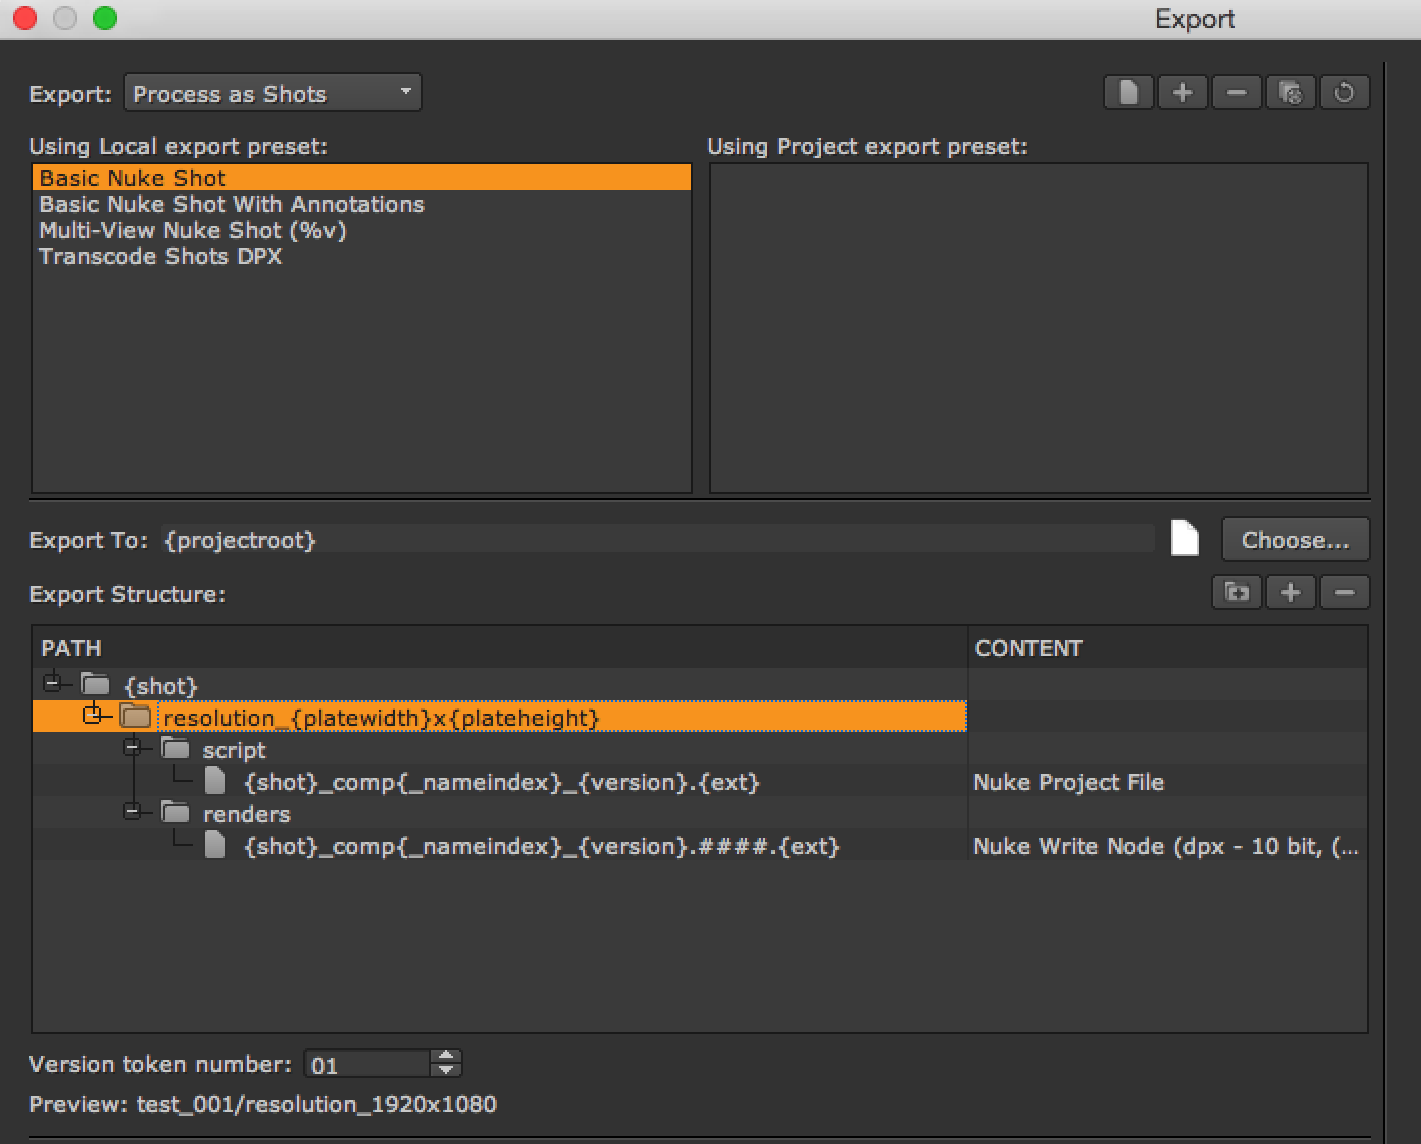Collapse the renders folder node
The width and height of the screenshot is (1421, 1144).
click(x=132, y=812)
